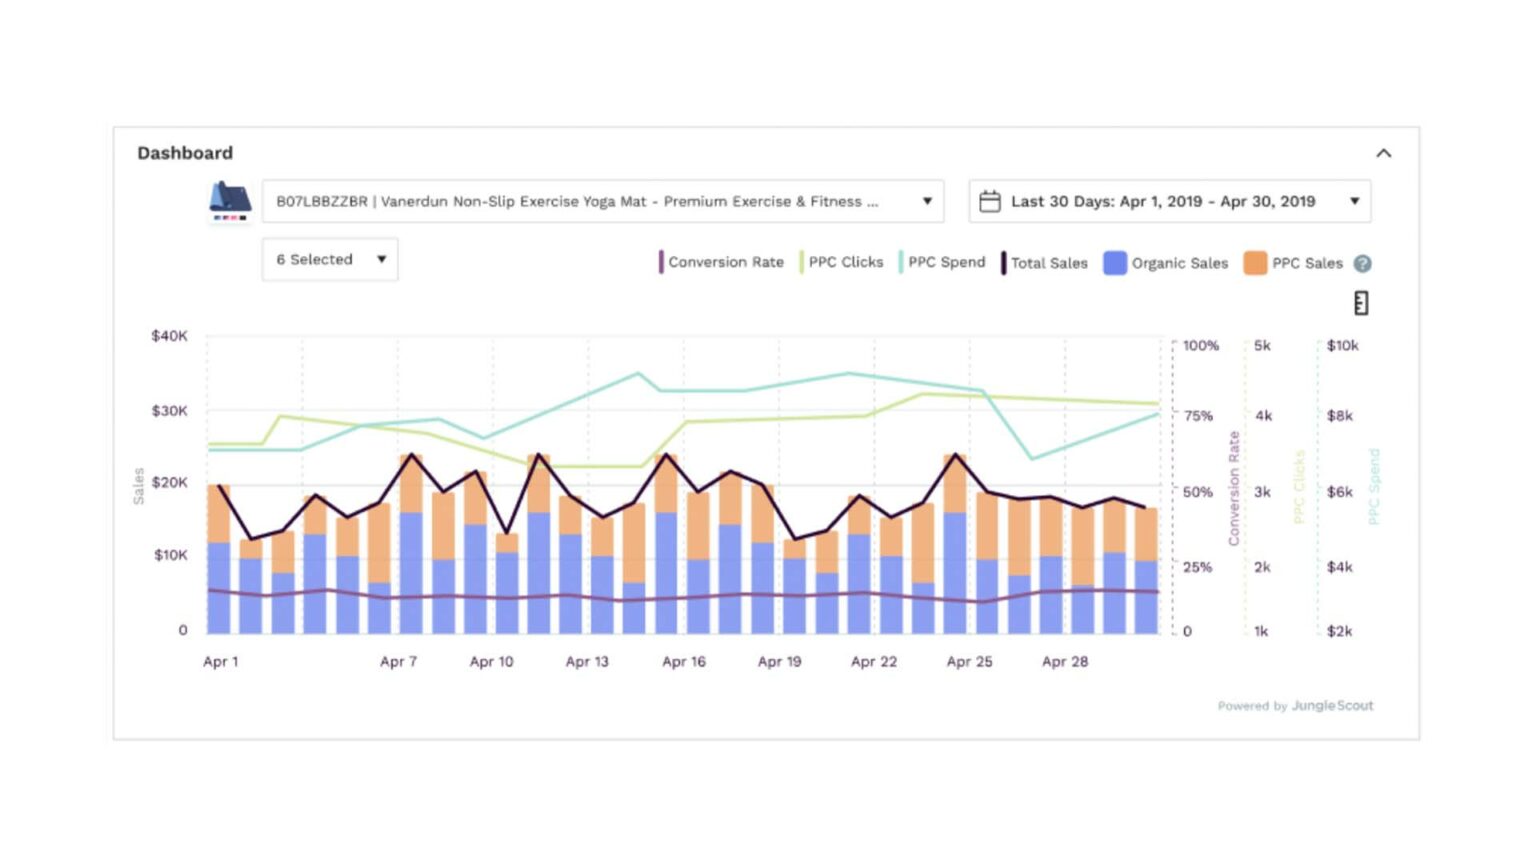Click the ruler icon below the chart legend
Viewport: 1536px width, 864px height.
[1361, 302]
